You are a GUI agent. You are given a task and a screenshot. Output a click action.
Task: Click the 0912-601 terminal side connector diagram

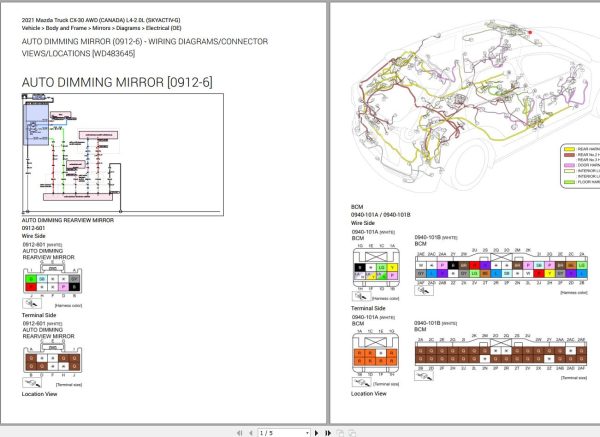click(52, 358)
